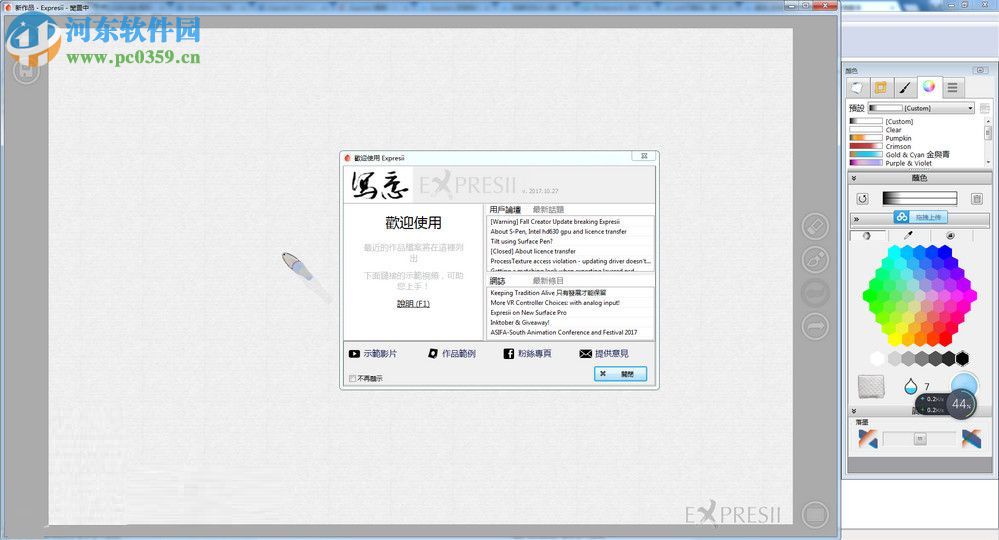This screenshot has height=540, width=999.
Task: Click the brush edit round canvas button
Action: click(815, 259)
